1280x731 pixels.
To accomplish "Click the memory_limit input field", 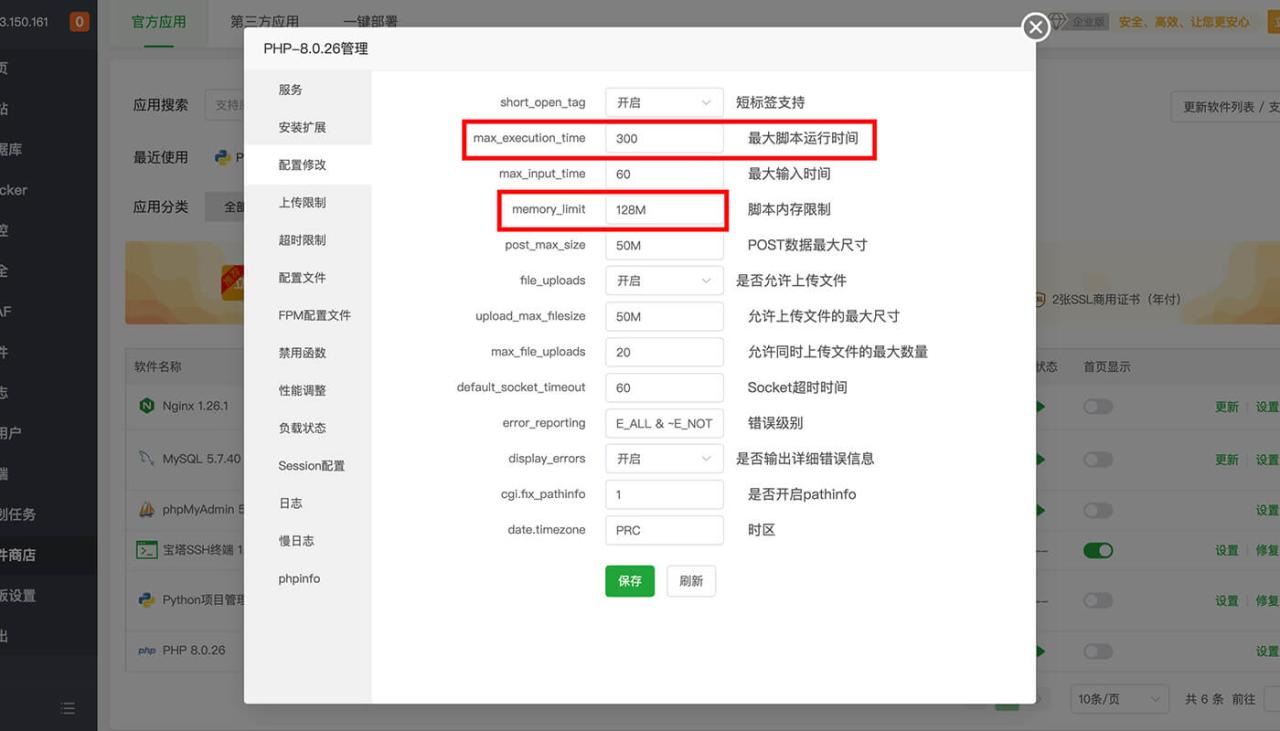I will pyautogui.click(x=664, y=209).
